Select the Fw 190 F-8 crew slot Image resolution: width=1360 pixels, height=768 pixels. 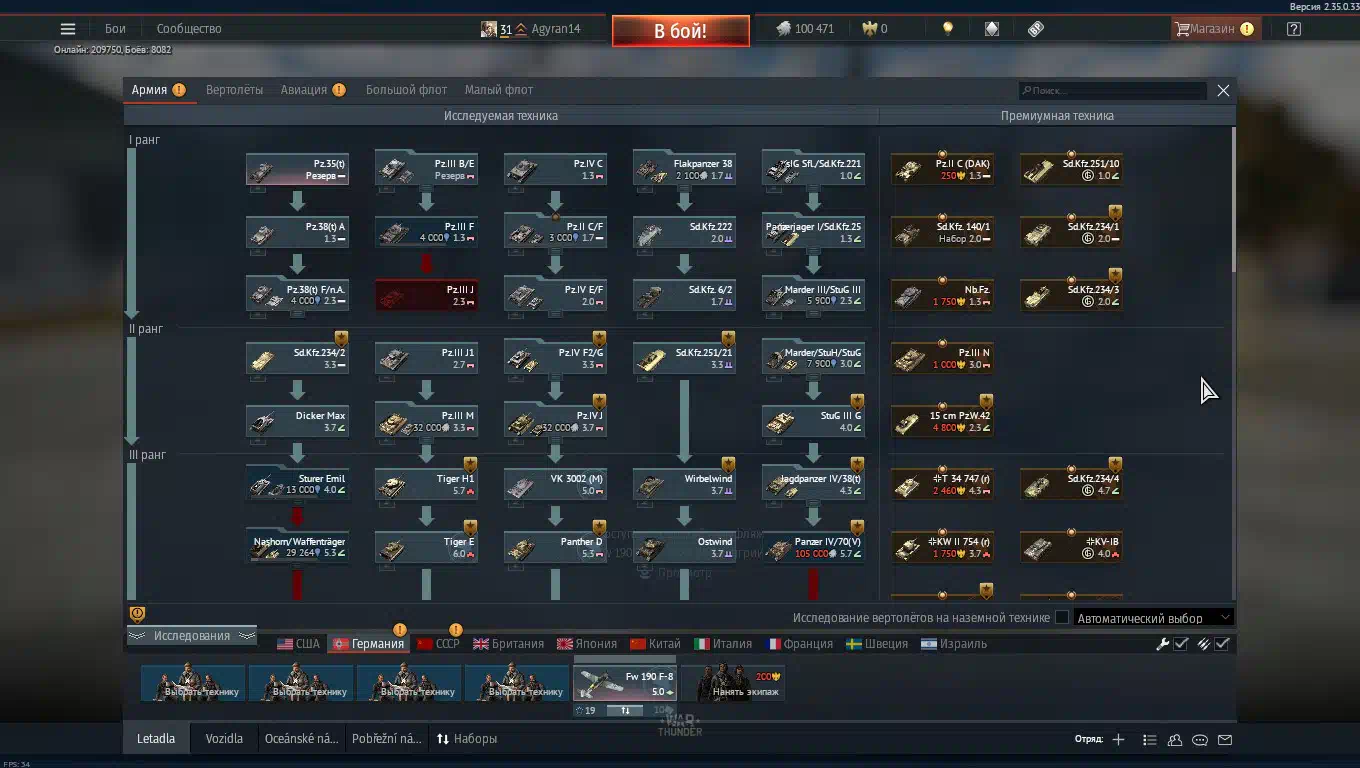tap(625, 684)
